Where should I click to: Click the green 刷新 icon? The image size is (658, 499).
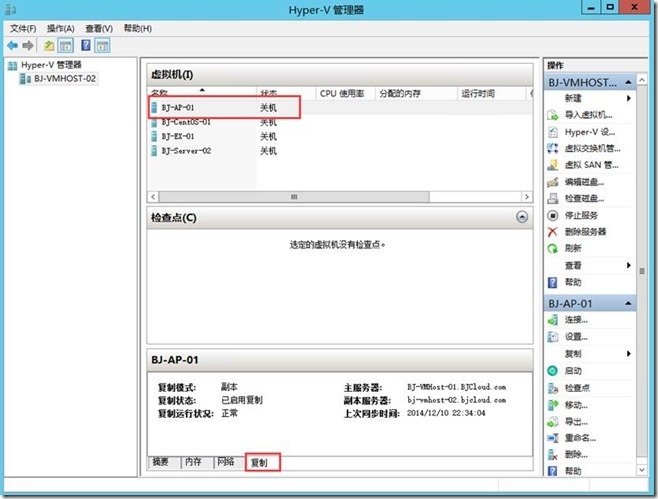(x=553, y=248)
